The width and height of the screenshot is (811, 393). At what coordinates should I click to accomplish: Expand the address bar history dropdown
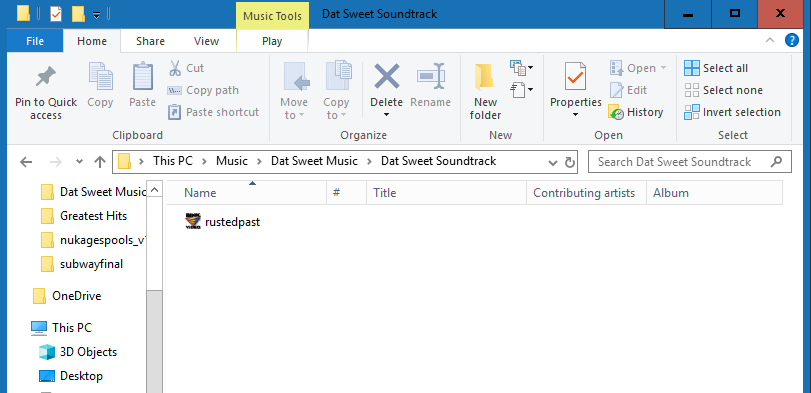(x=553, y=163)
